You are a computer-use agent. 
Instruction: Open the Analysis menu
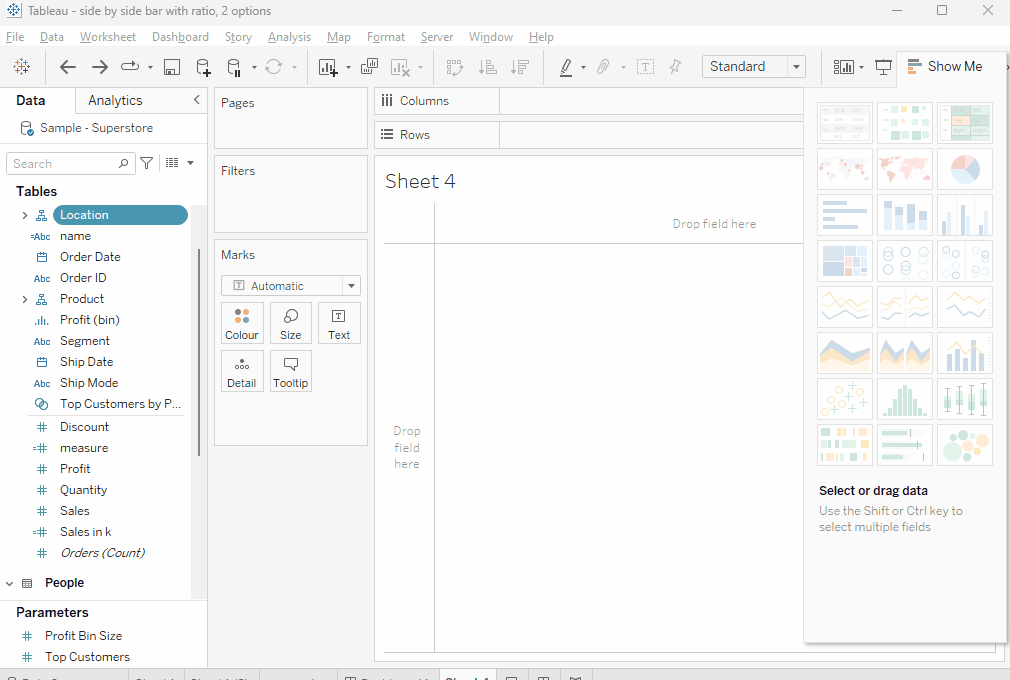pyautogui.click(x=289, y=37)
